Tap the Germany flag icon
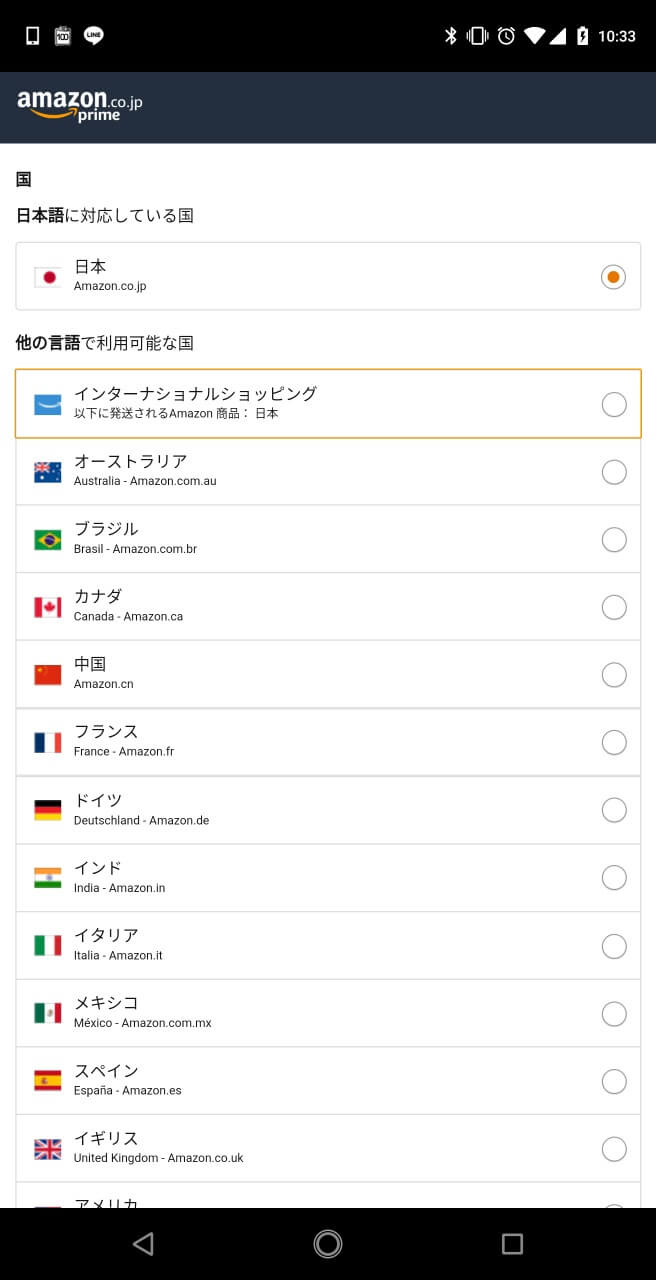Screen dimensions: 656x1280 click(47, 810)
